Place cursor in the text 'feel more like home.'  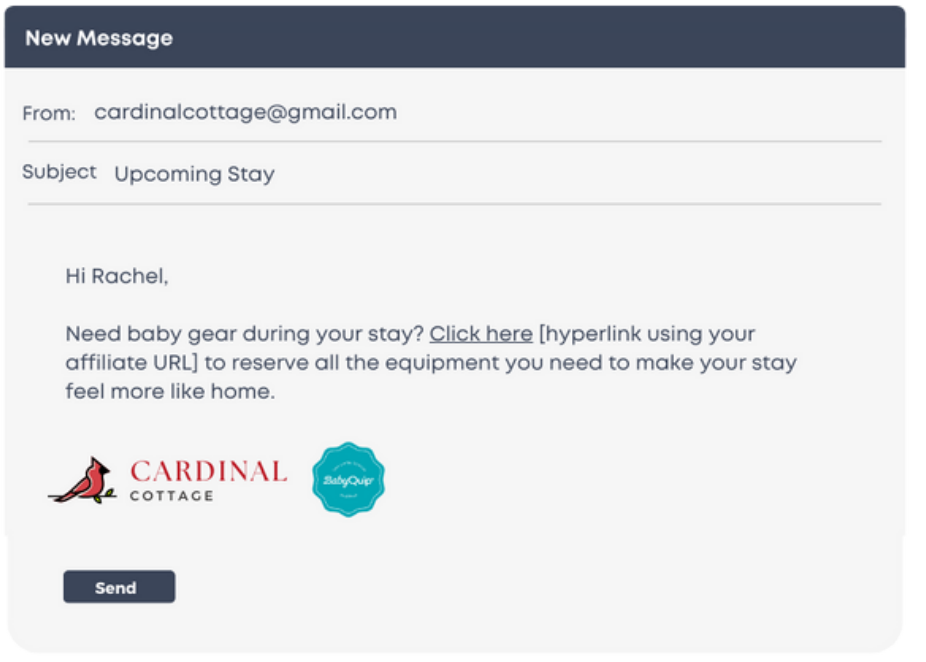pos(170,392)
